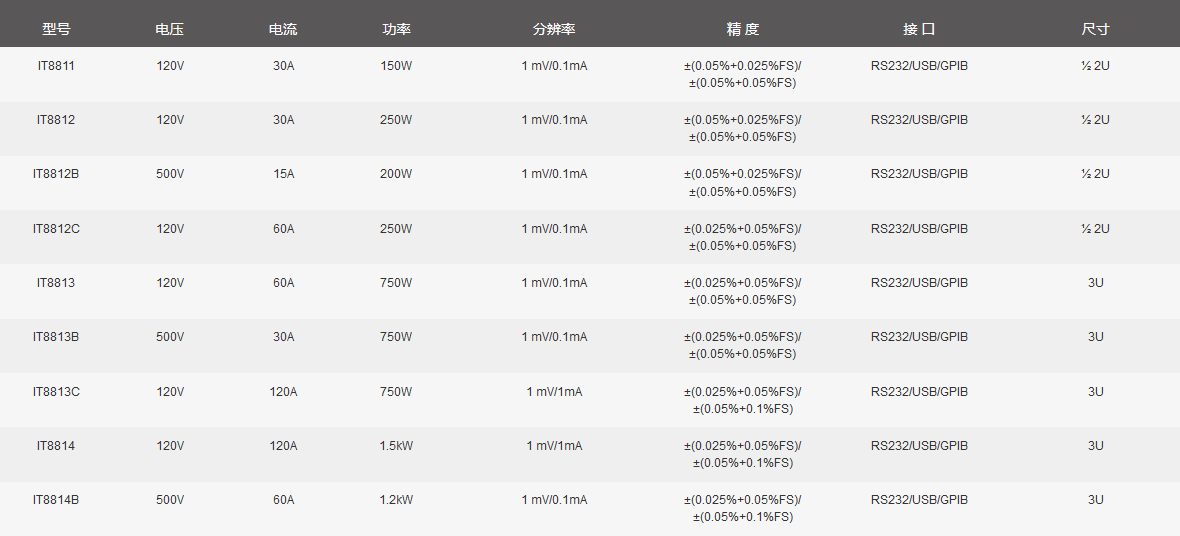
Task: Open the IT8813C model entry
Action: pyautogui.click(x=56, y=391)
